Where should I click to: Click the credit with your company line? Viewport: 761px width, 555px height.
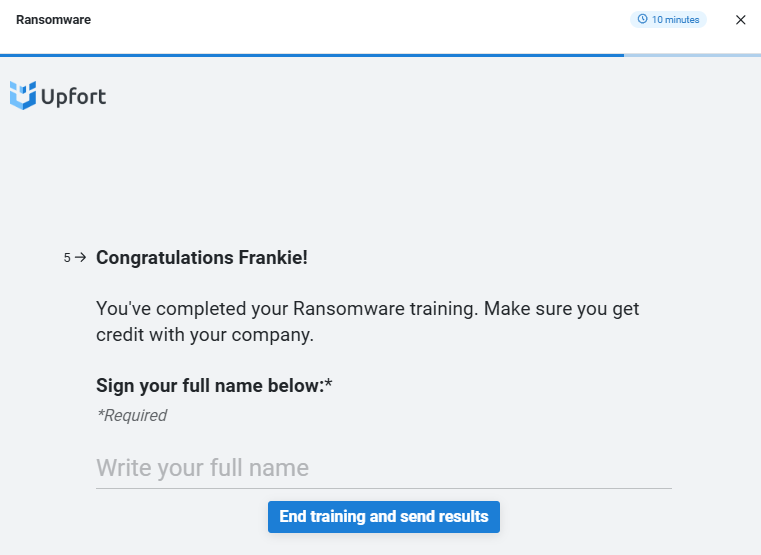pyautogui.click(x=205, y=335)
